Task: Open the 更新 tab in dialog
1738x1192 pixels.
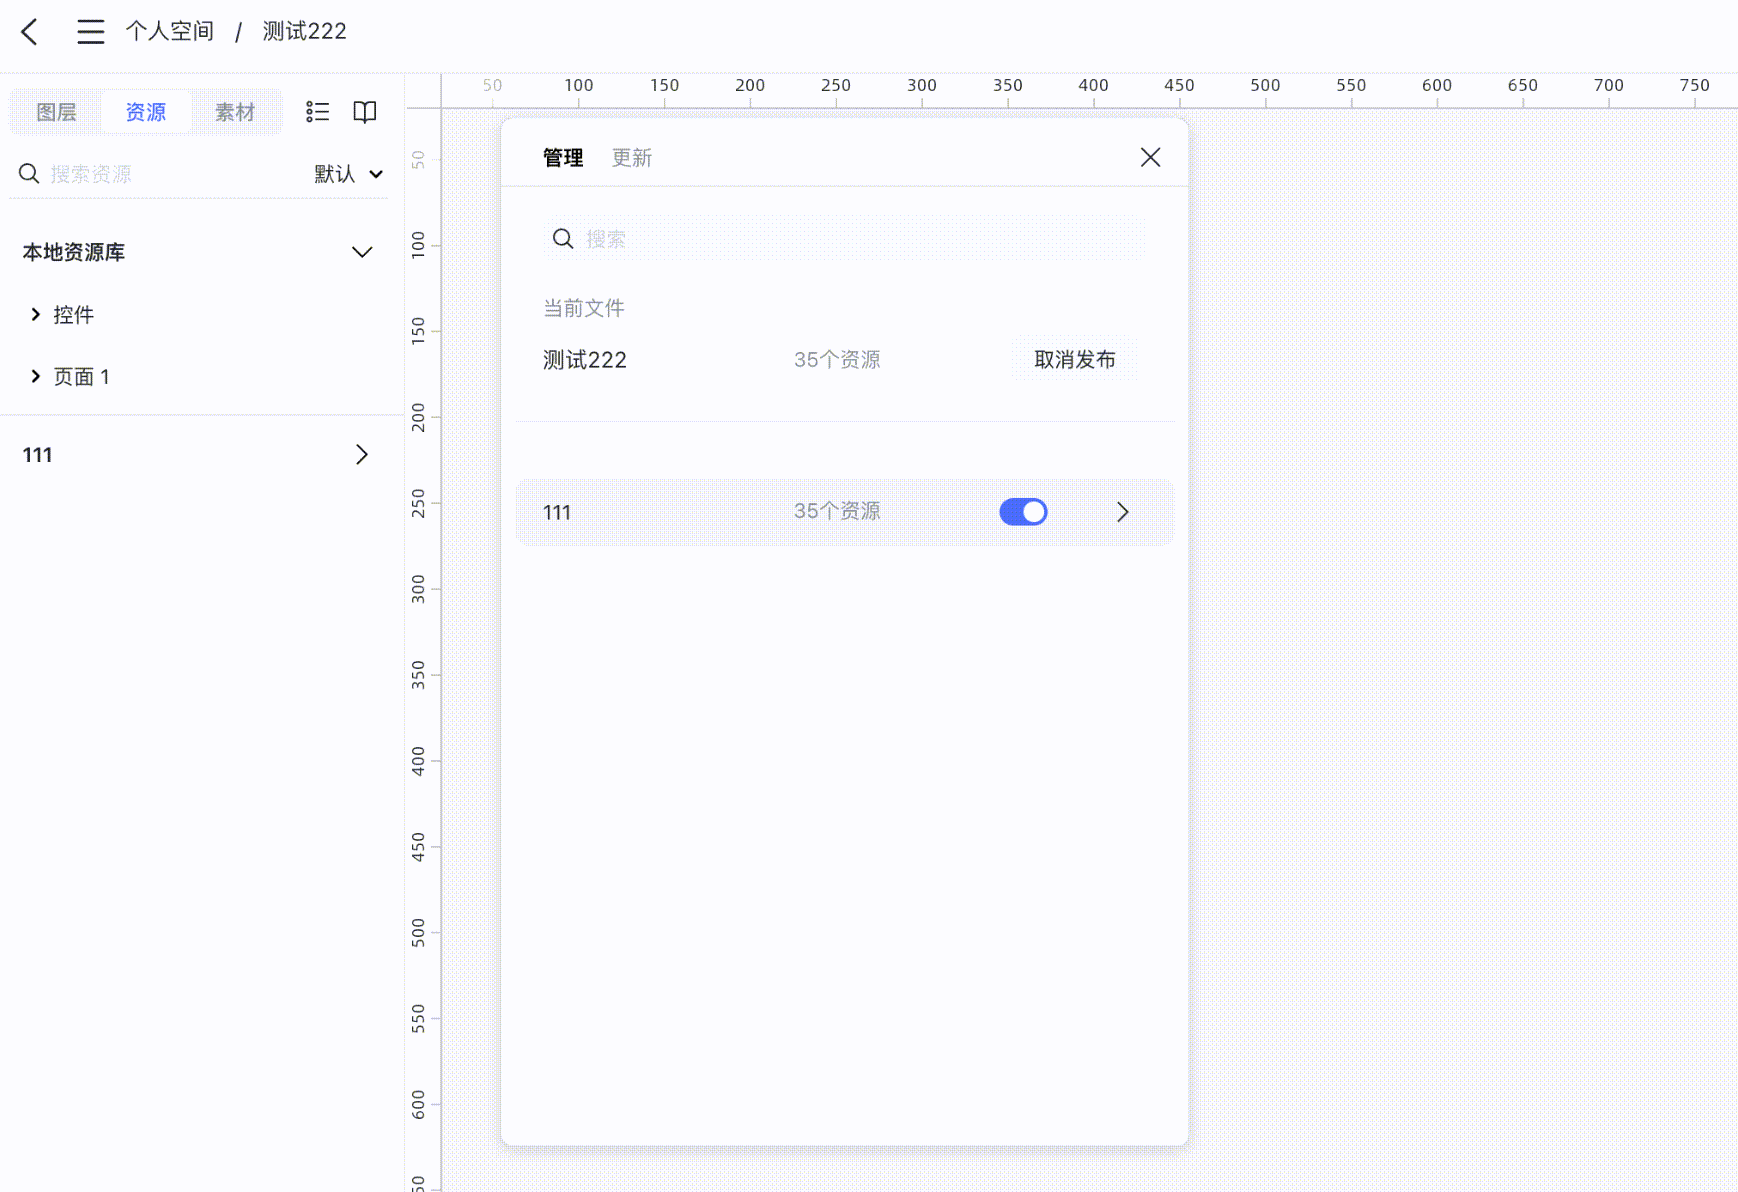Action: (x=632, y=158)
